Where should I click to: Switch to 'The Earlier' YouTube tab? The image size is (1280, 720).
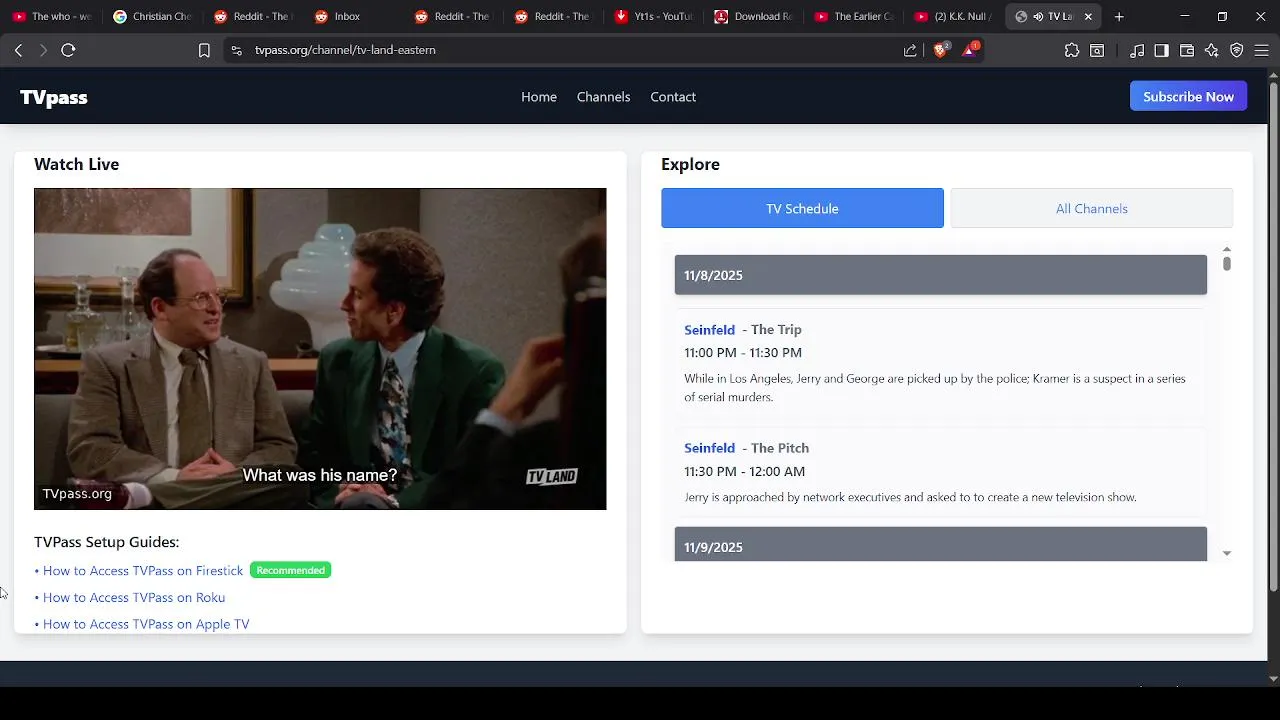click(855, 16)
